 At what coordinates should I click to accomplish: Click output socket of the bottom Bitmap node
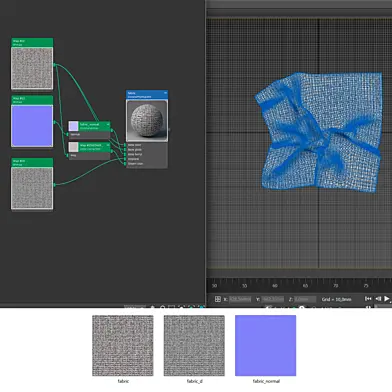click(x=54, y=184)
